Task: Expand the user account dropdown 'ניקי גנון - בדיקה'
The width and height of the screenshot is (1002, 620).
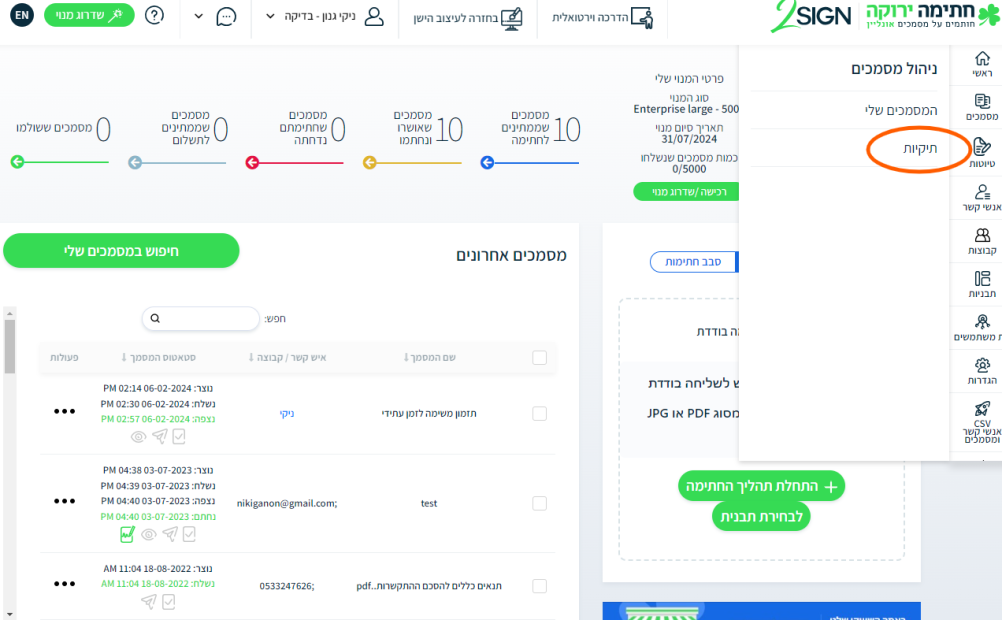Action: point(325,17)
